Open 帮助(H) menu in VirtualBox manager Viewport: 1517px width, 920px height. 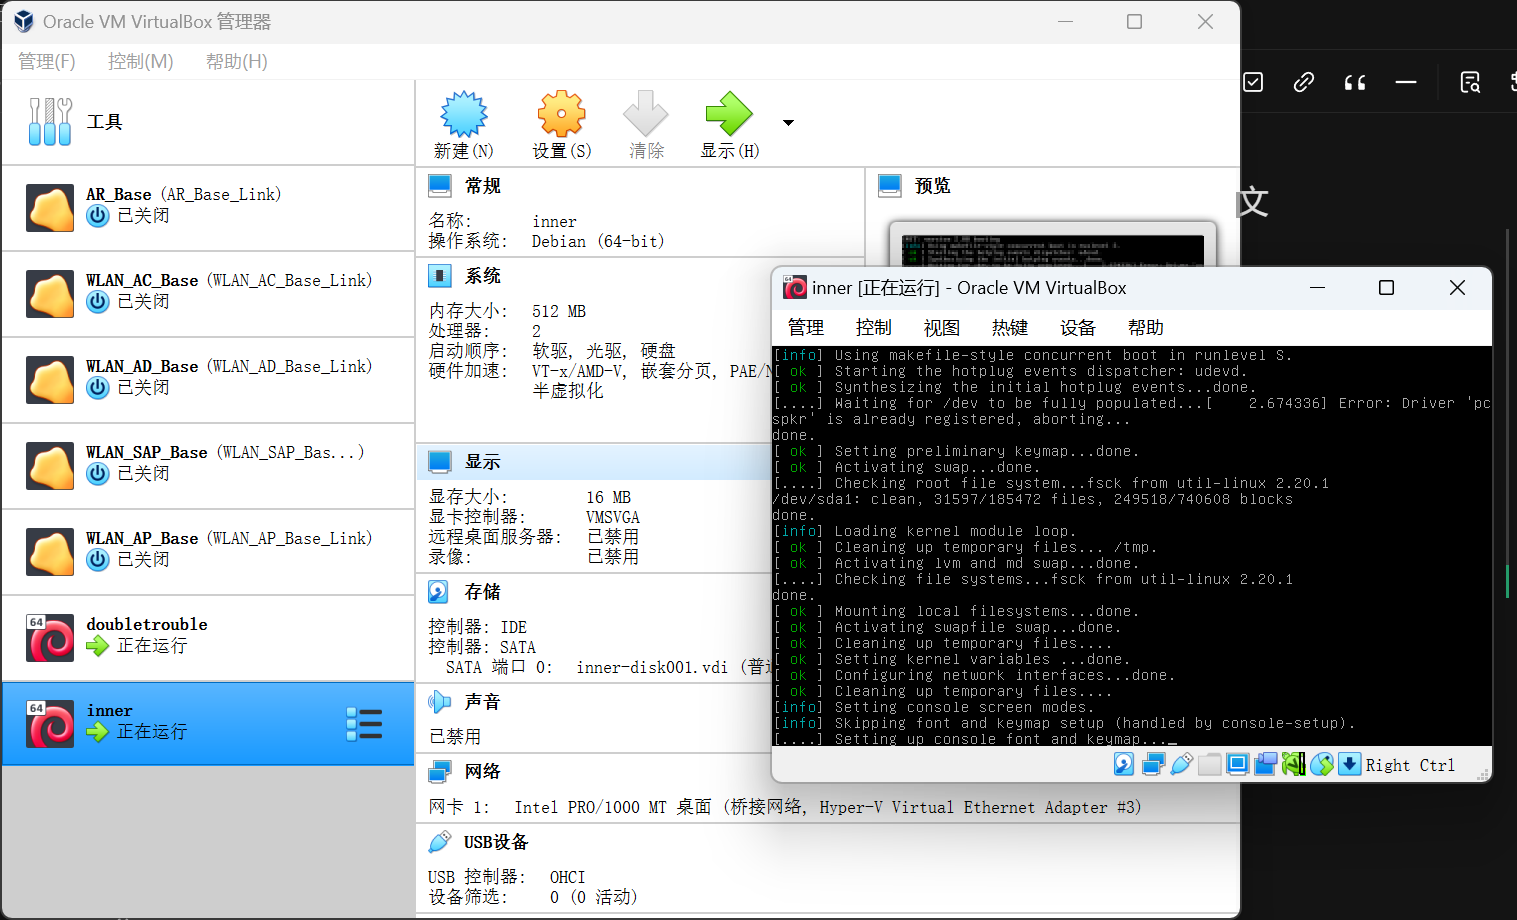click(237, 62)
